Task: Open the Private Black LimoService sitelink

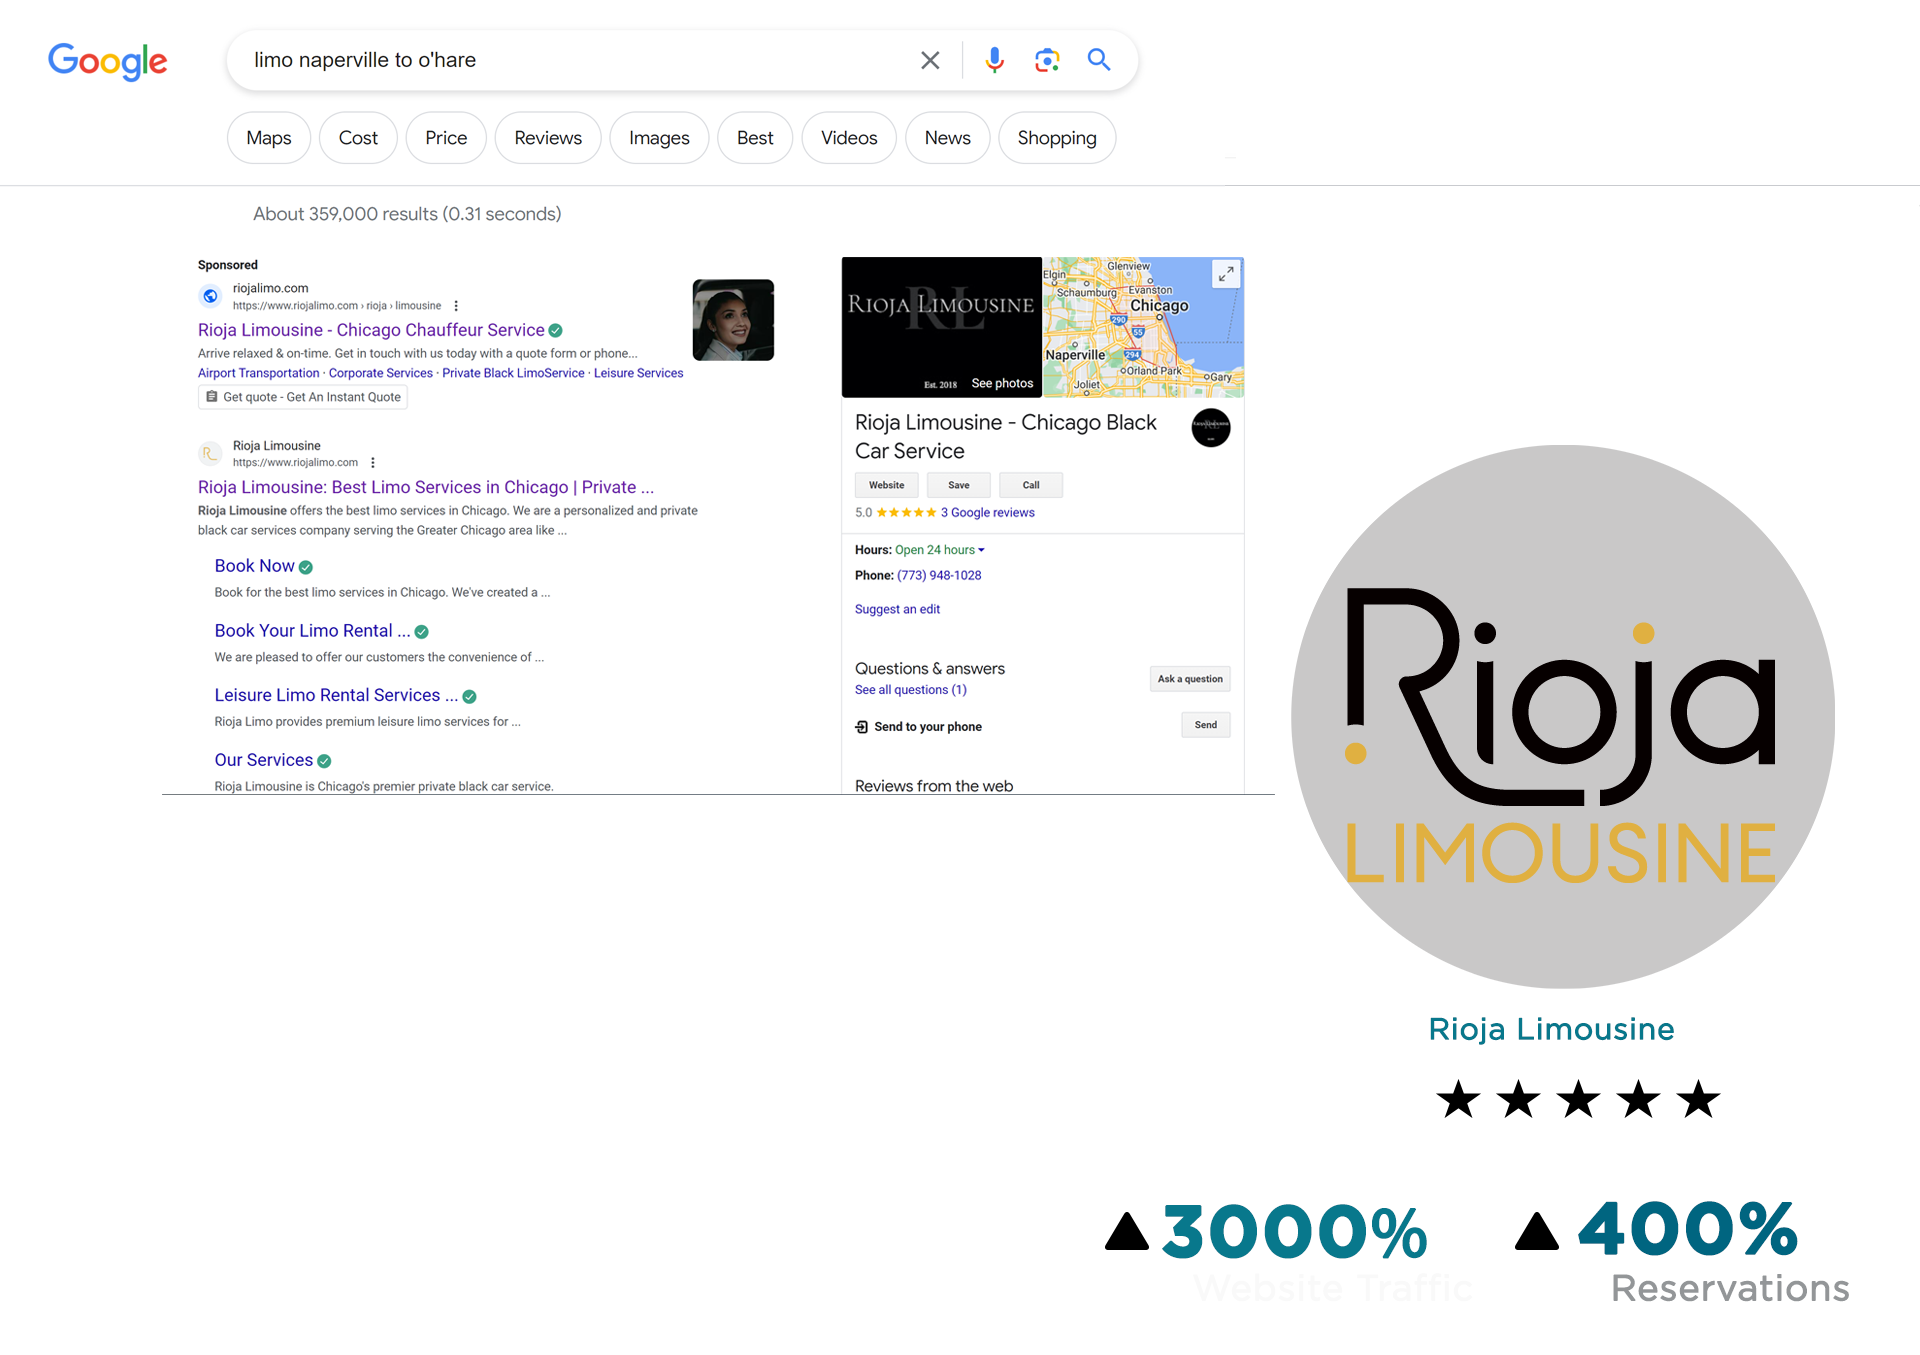Action: (513, 373)
